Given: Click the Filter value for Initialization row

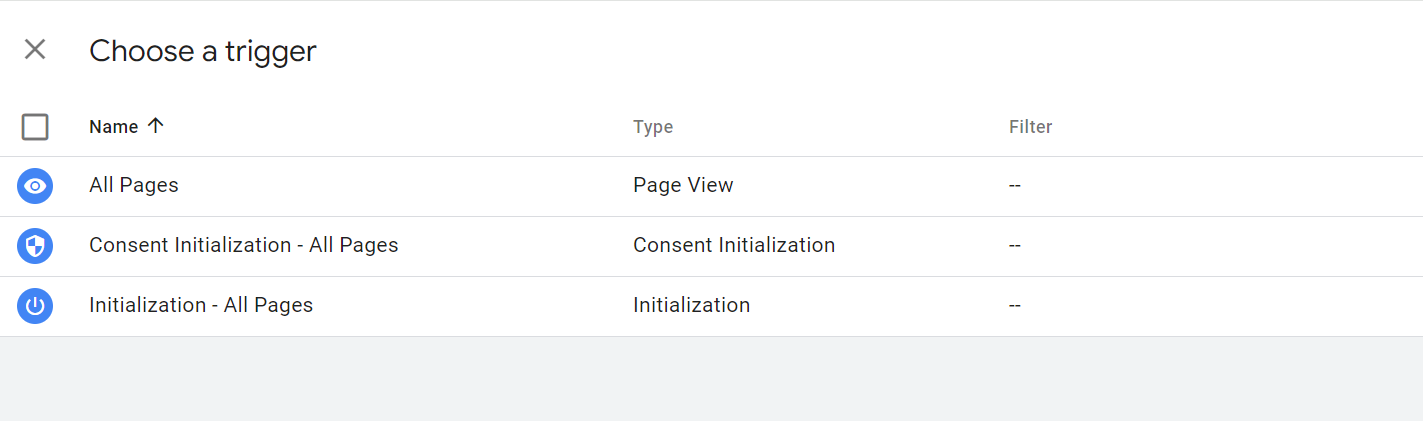Looking at the screenshot, I should [x=1015, y=306].
